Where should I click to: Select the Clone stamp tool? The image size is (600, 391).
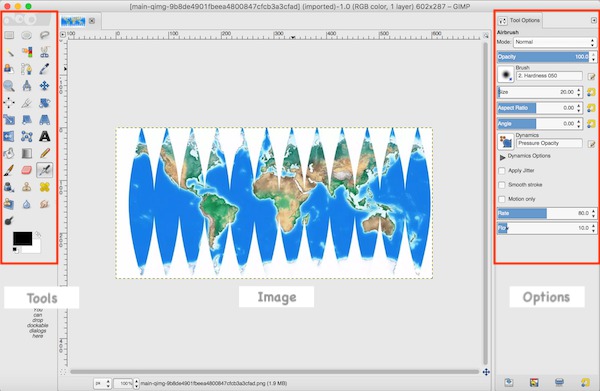[x=26, y=187]
